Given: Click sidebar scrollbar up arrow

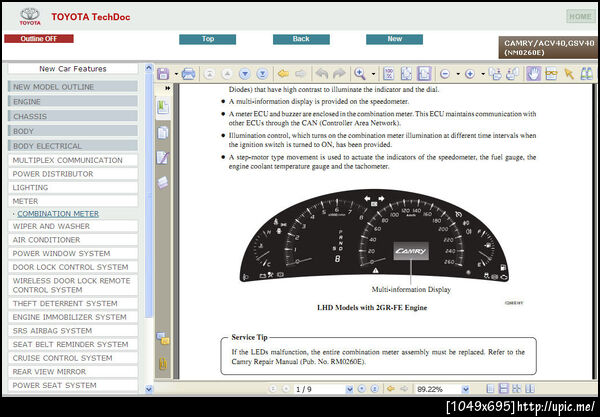Looking at the screenshot, I should 149,68.
